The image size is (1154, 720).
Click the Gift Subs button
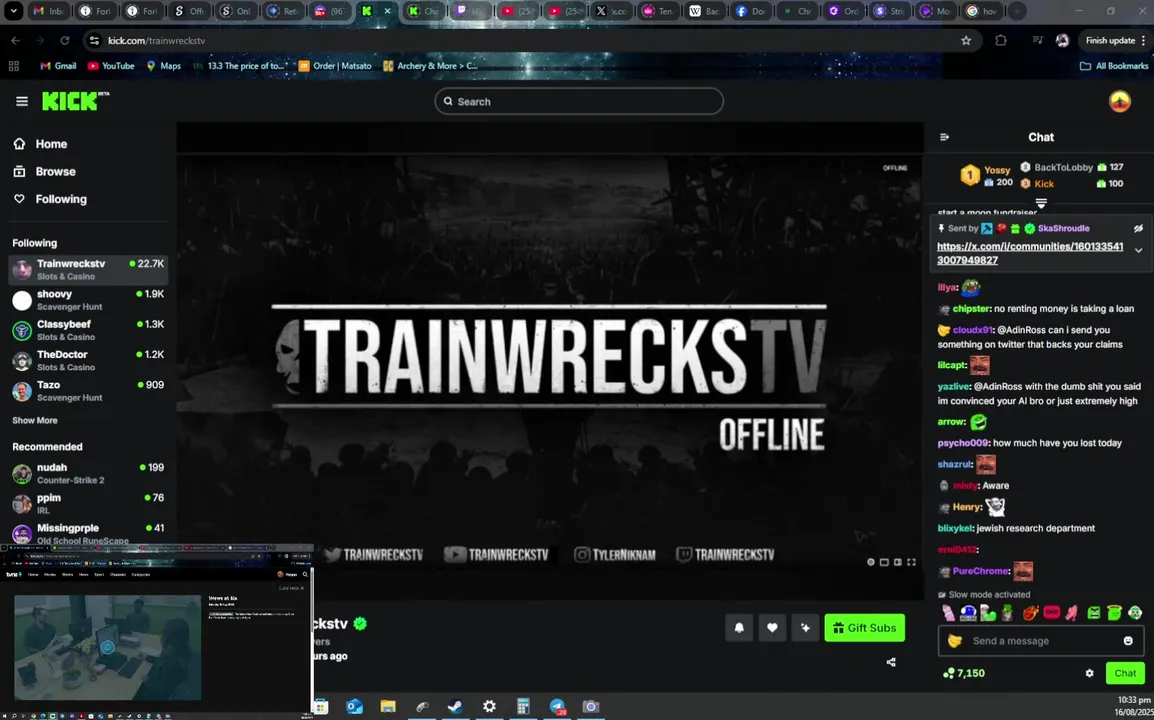click(864, 628)
